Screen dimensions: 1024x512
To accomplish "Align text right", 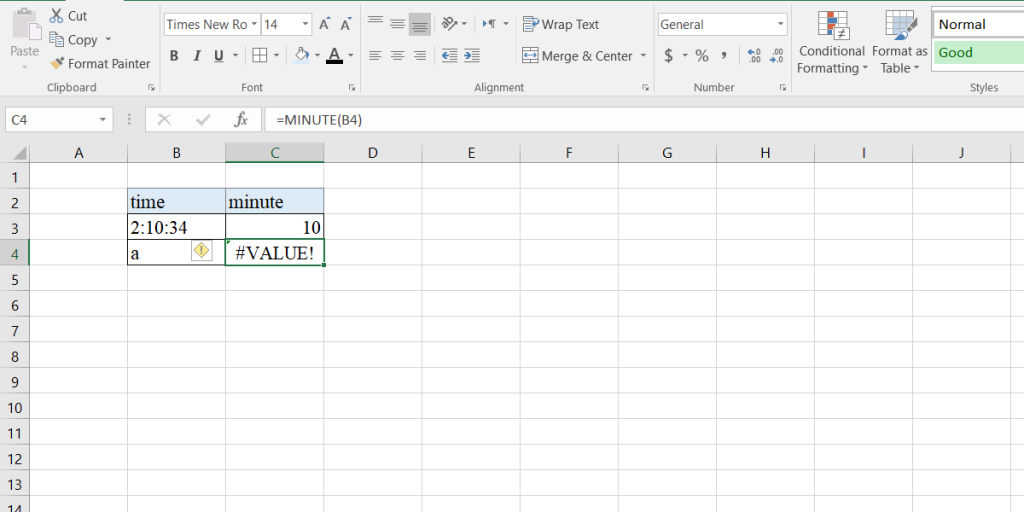I will coord(420,56).
